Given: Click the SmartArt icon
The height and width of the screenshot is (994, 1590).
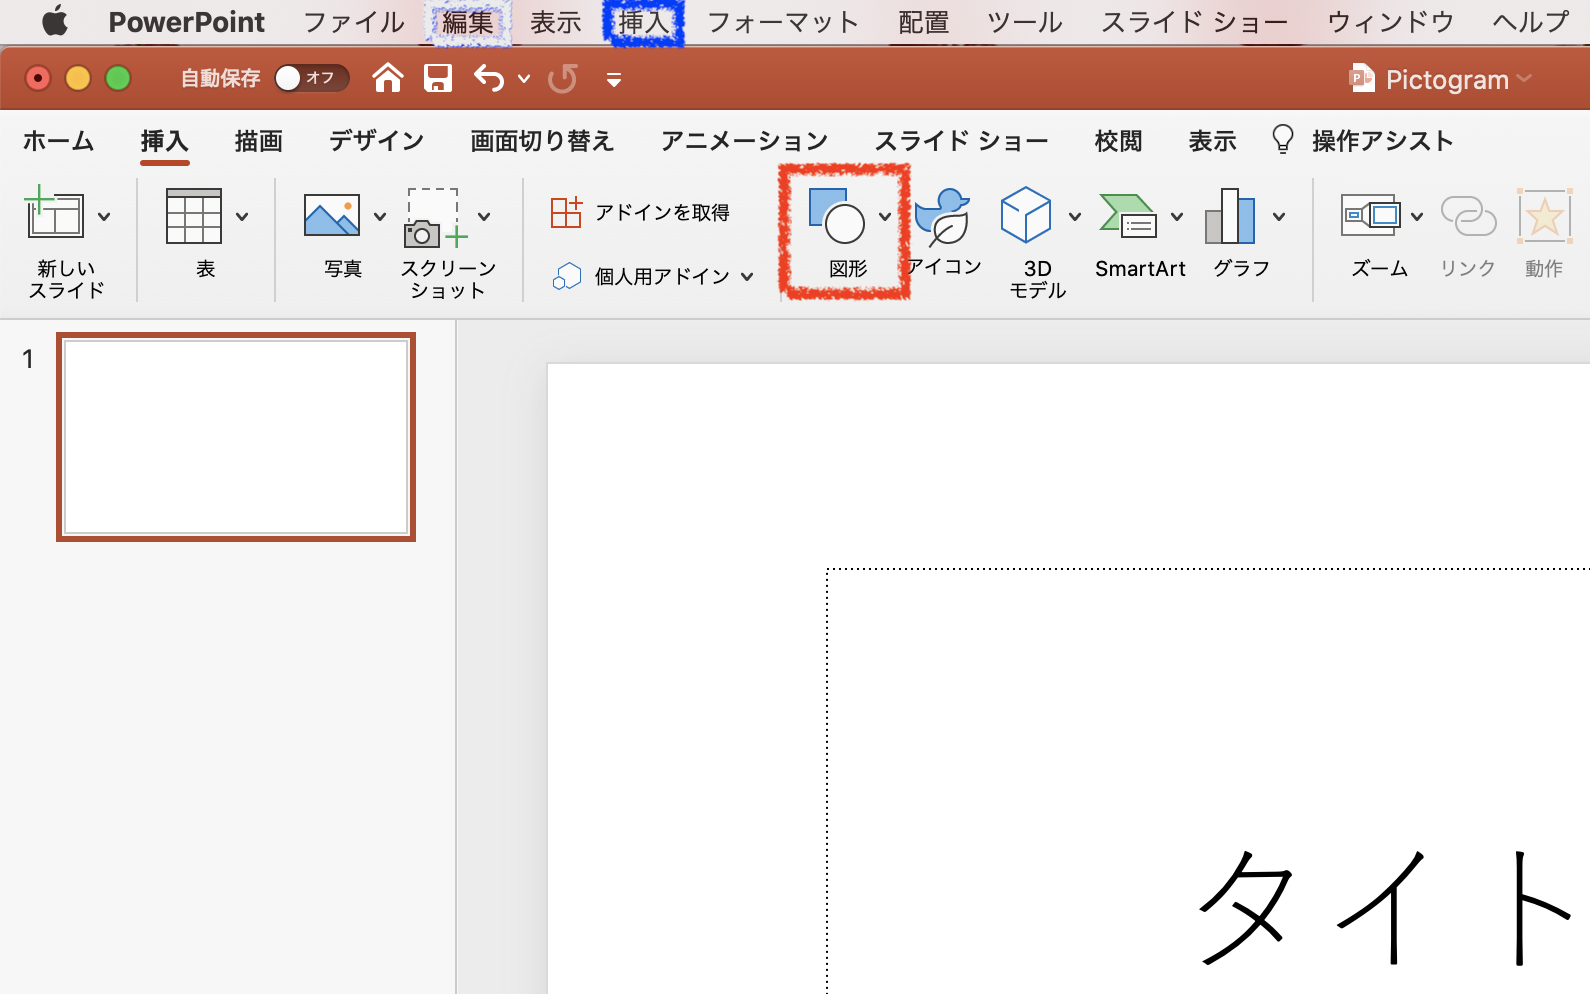Looking at the screenshot, I should 1128,216.
